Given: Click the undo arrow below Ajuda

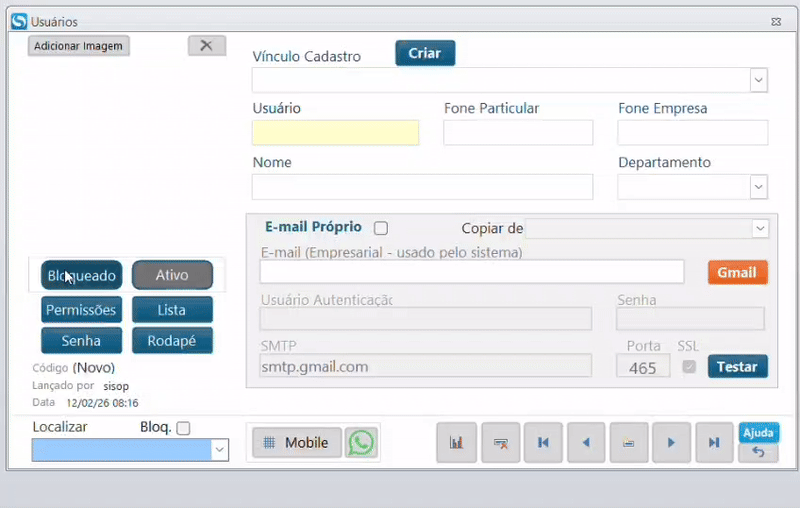Looking at the screenshot, I should 758,452.
